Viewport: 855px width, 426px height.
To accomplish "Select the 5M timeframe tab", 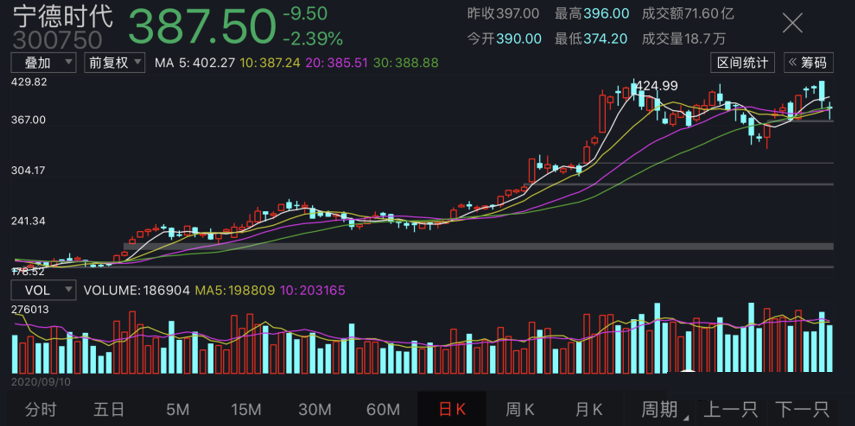I will tap(178, 409).
